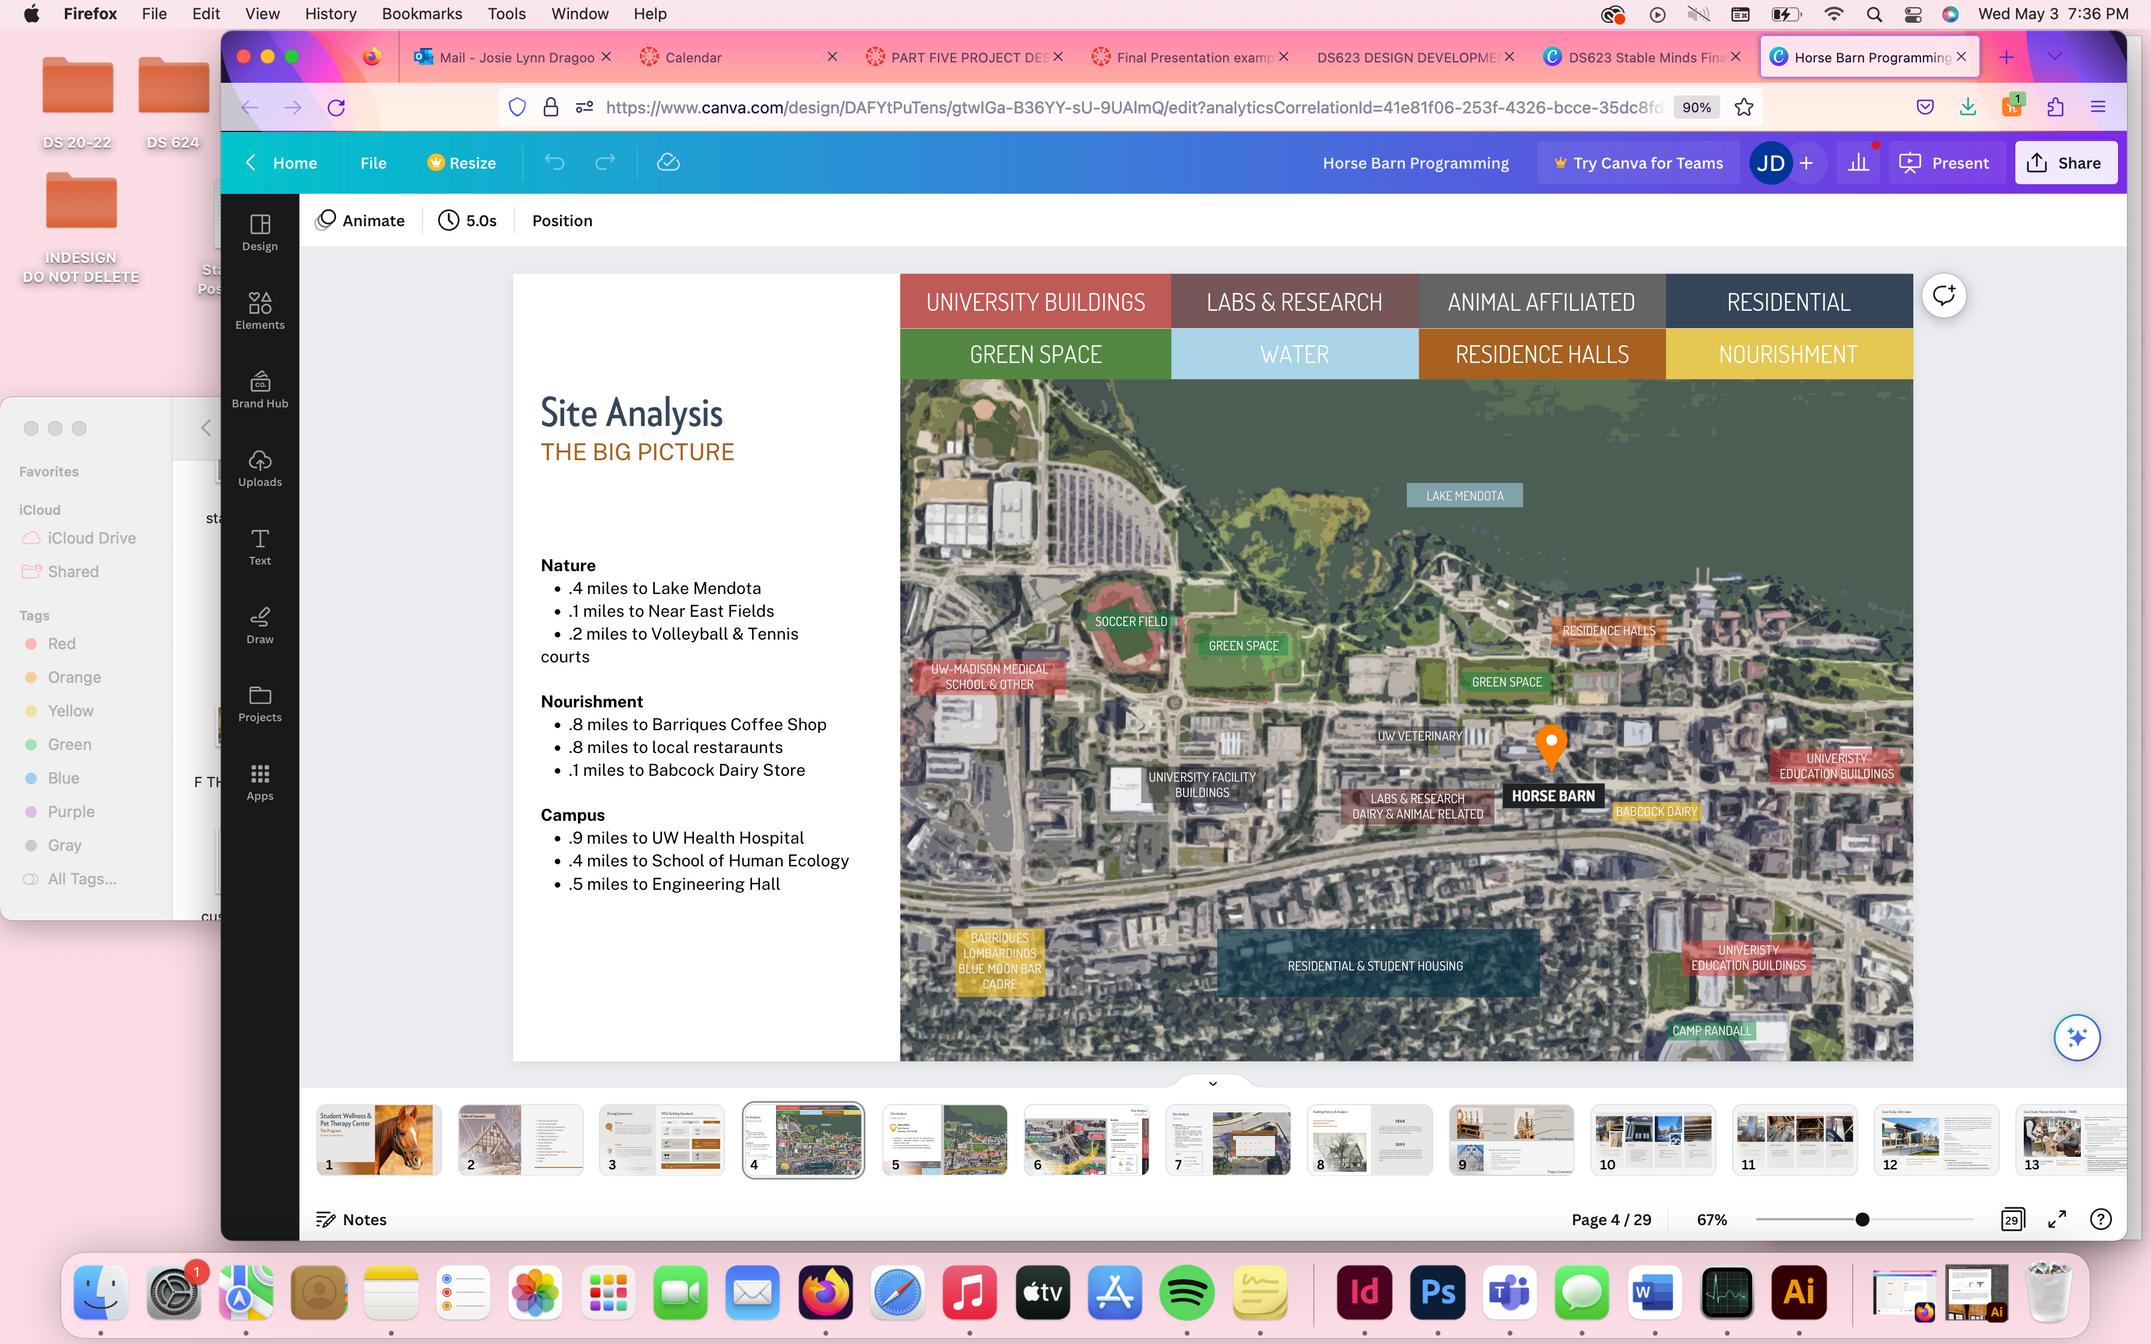Open the analytics insights chart icon
The height and width of the screenshot is (1344, 2151).
pyautogui.click(x=1858, y=163)
